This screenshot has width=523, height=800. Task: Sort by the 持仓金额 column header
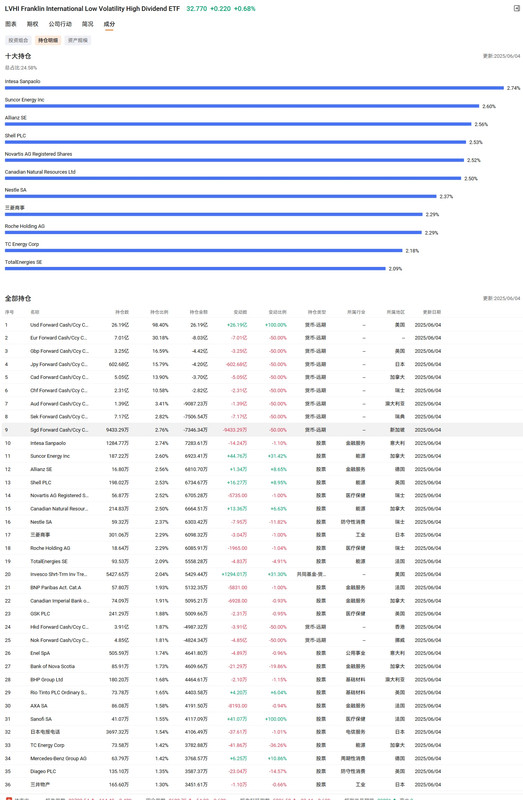point(198,312)
